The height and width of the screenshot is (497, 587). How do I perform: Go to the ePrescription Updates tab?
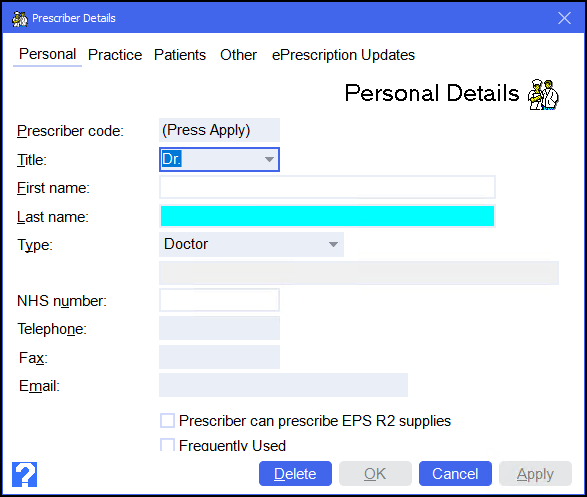pyautogui.click(x=343, y=55)
